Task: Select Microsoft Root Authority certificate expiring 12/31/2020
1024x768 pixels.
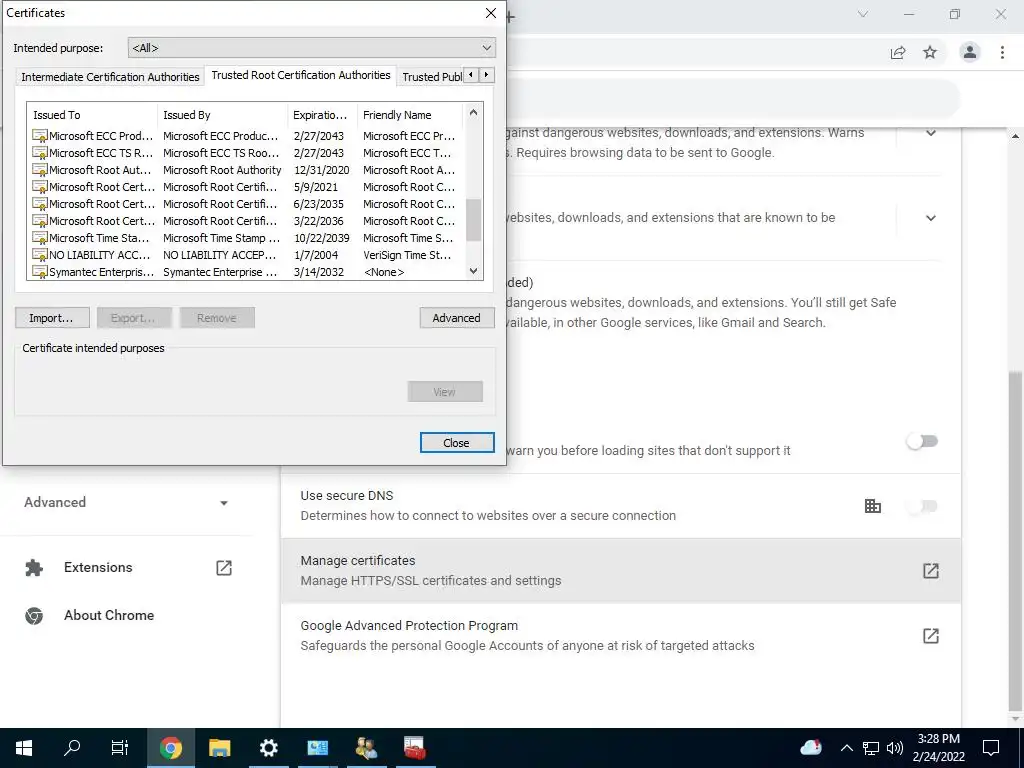Action: click(x=246, y=170)
